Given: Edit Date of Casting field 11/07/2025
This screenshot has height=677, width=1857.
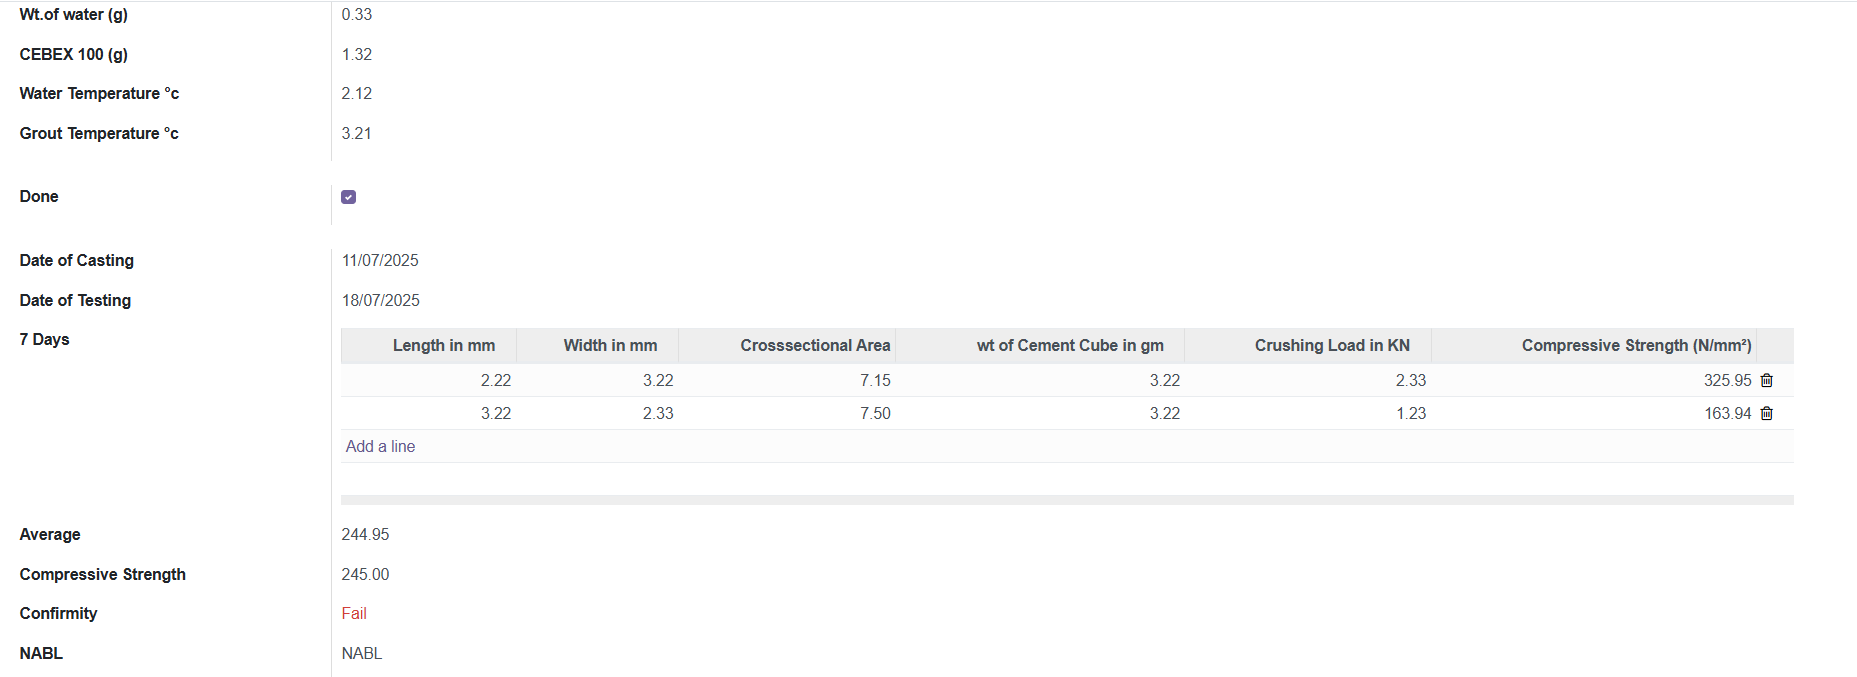Looking at the screenshot, I should (x=380, y=260).
